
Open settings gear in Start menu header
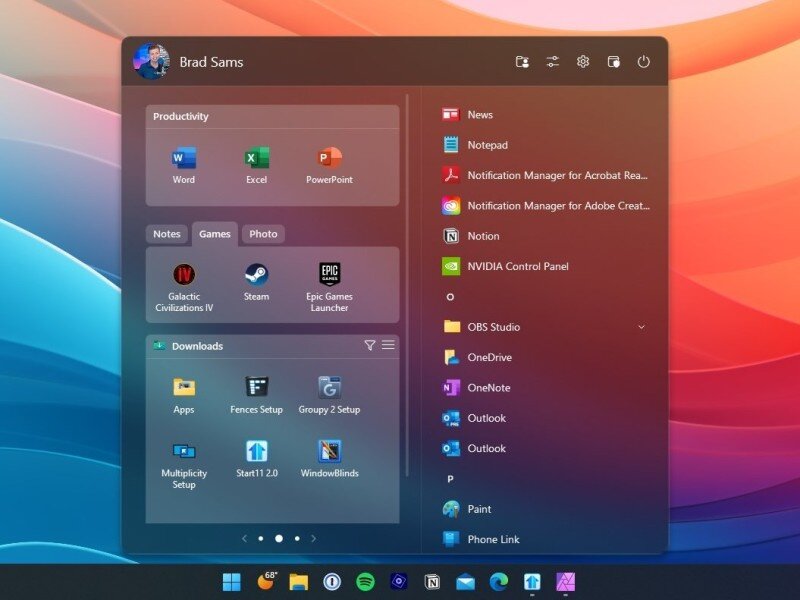coord(583,62)
